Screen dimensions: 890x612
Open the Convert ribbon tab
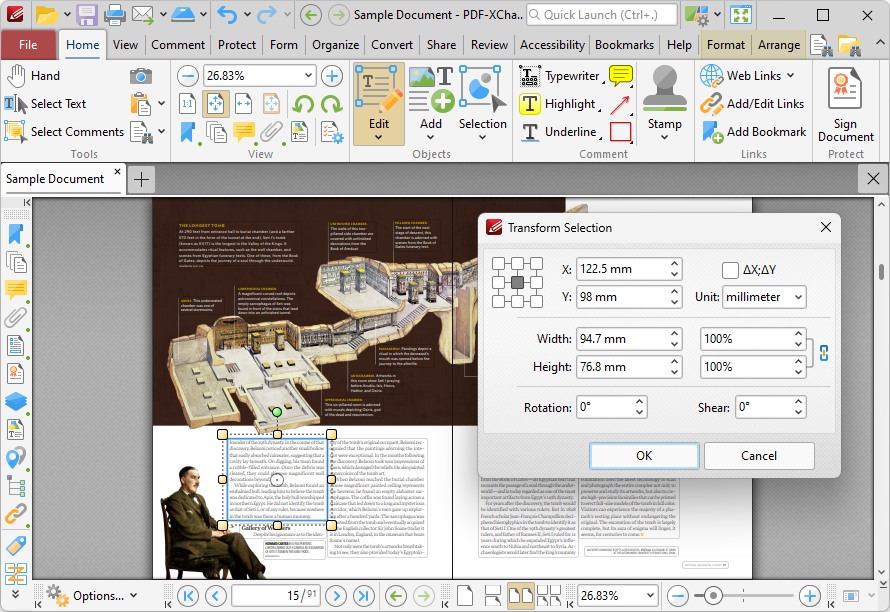[x=392, y=45]
